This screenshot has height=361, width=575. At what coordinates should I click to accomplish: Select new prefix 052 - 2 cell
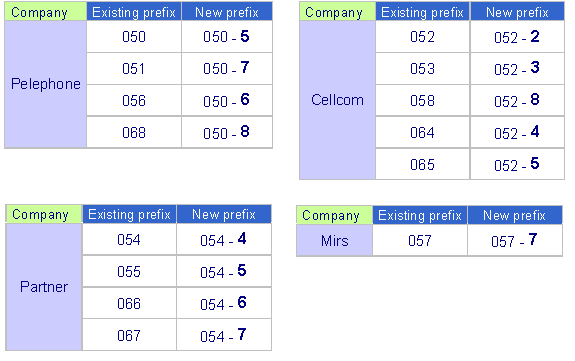517,37
